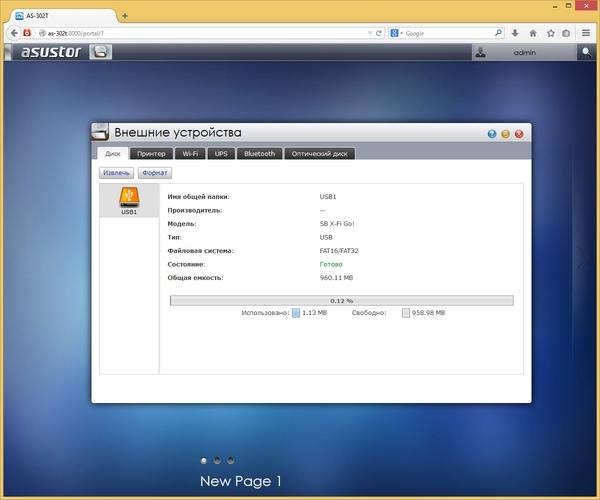600x500 pixels.
Task: Select the USB1 drive icon in the list
Action: point(129,200)
